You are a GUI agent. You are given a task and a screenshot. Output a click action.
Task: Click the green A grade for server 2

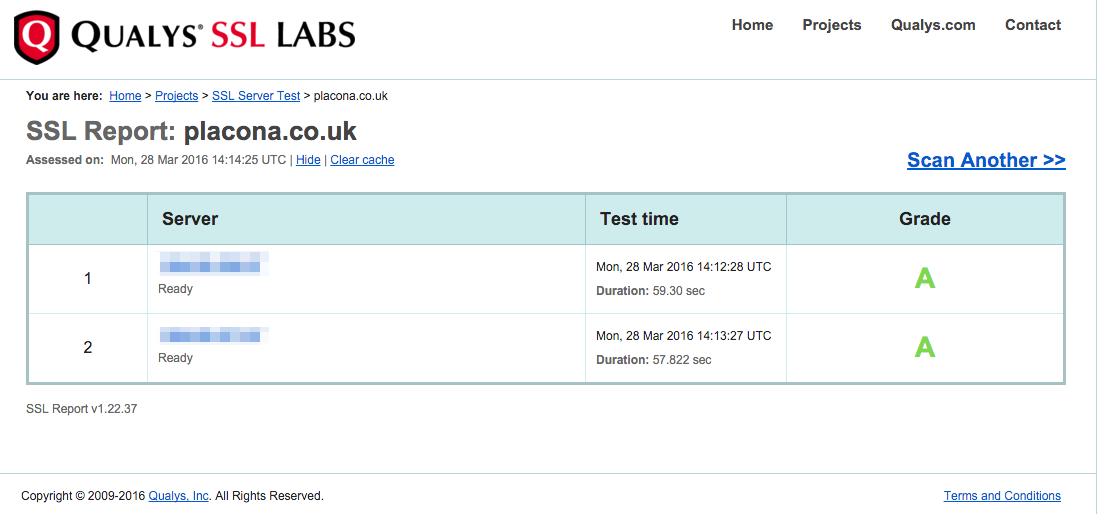pos(925,348)
